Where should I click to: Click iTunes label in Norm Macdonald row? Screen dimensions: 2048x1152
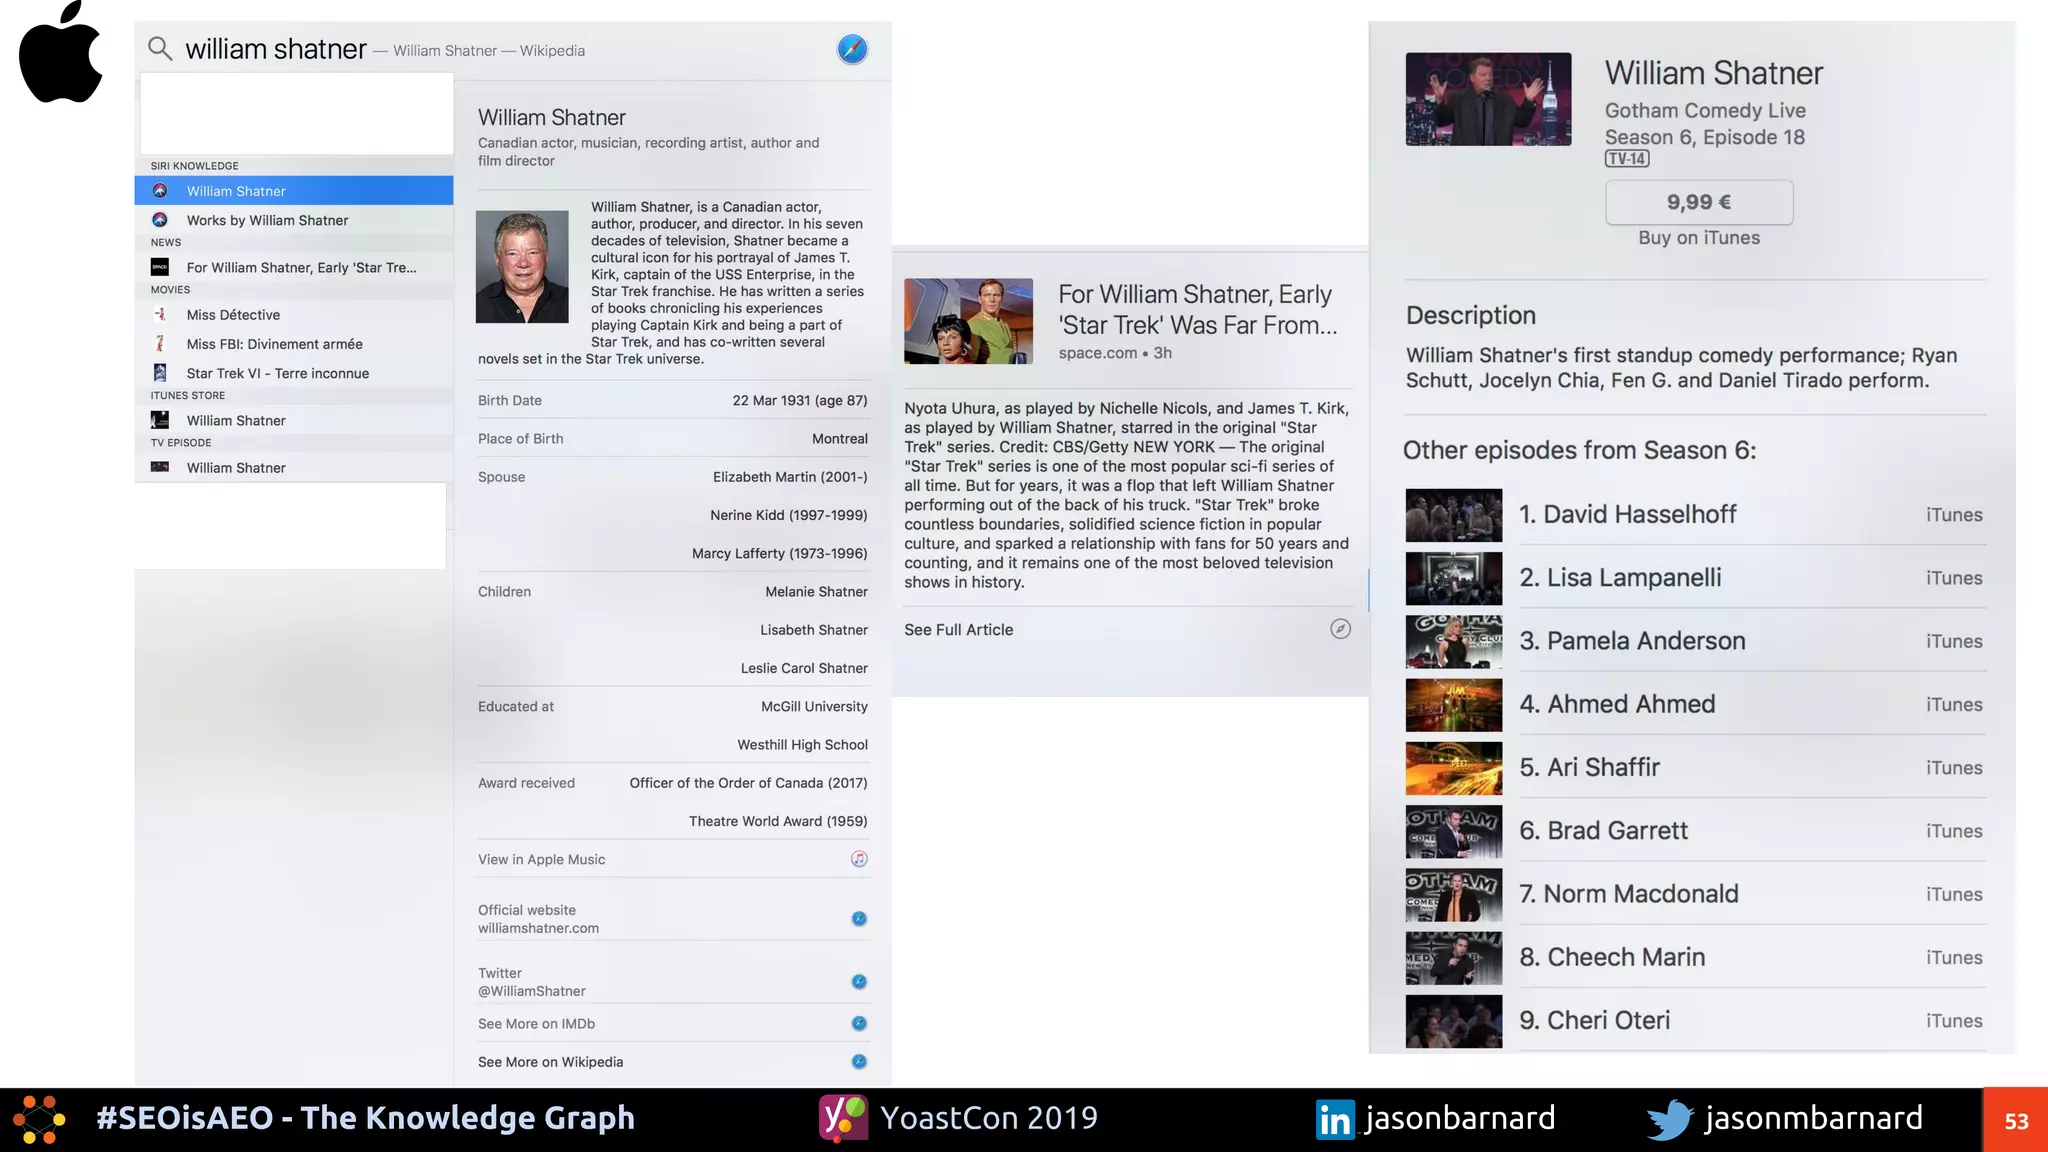1954,894
